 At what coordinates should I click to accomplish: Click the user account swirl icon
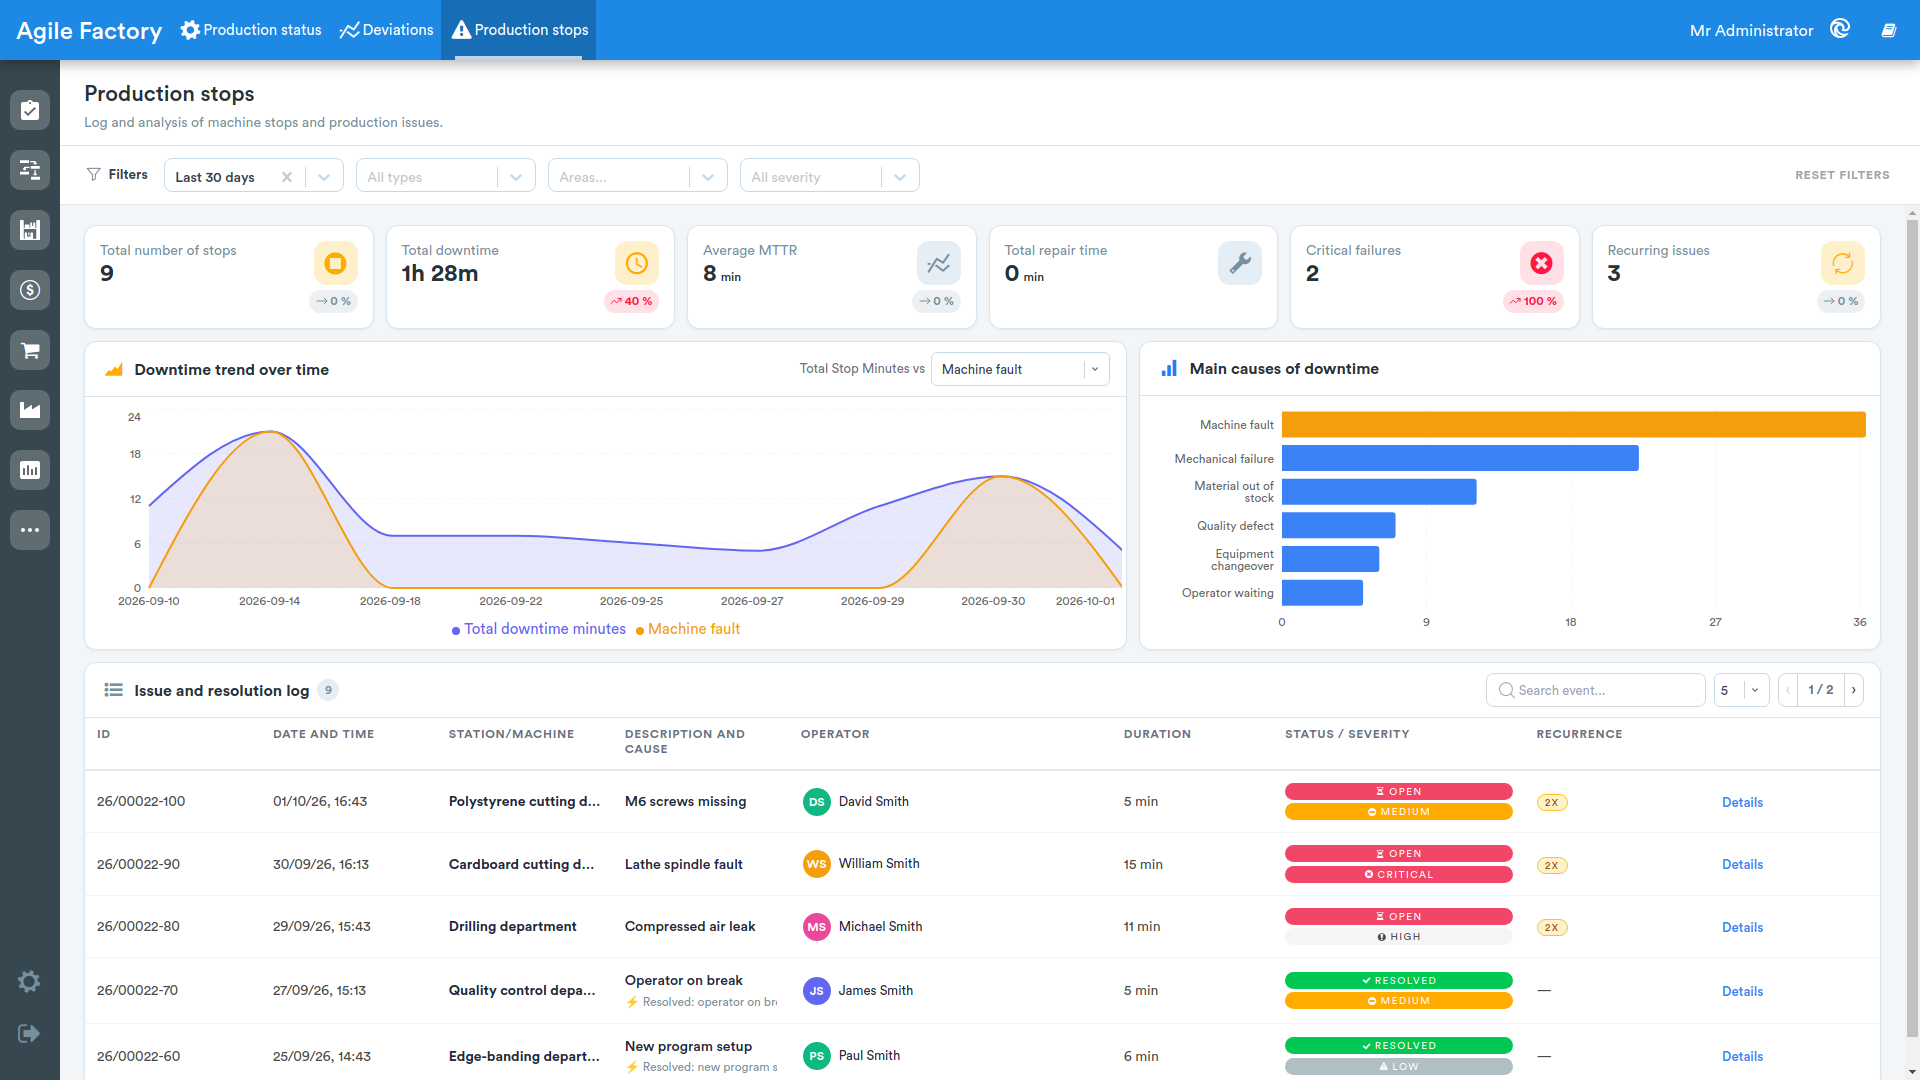(x=1840, y=29)
